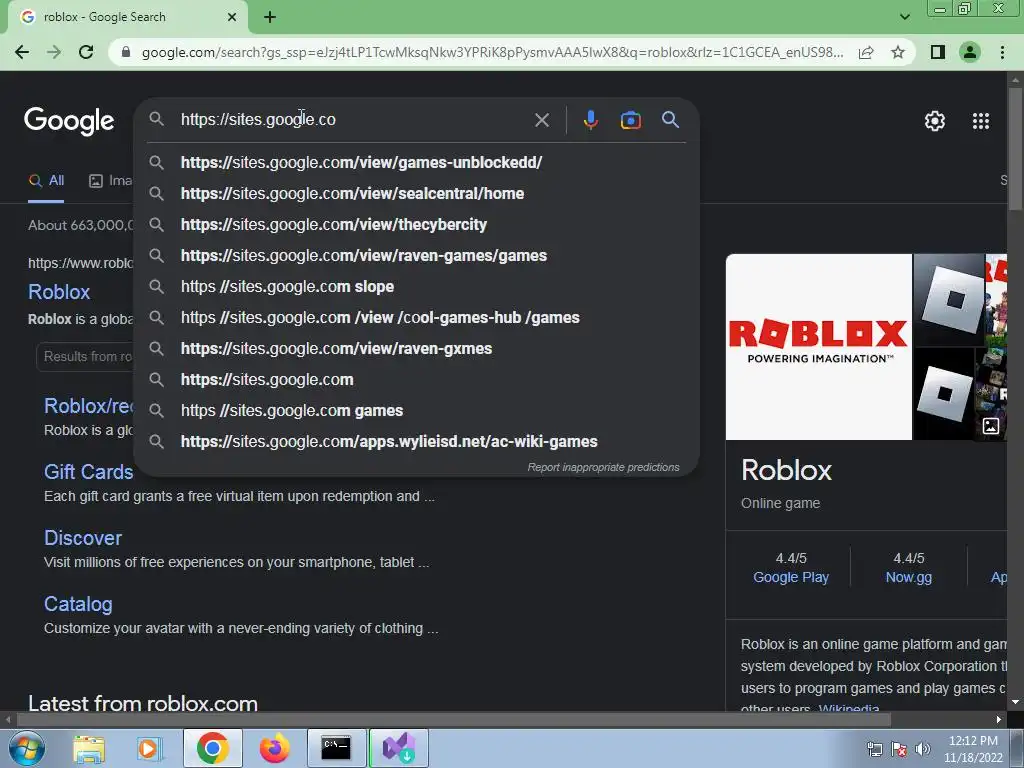Start voice search with the microphone

[x=590, y=120]
